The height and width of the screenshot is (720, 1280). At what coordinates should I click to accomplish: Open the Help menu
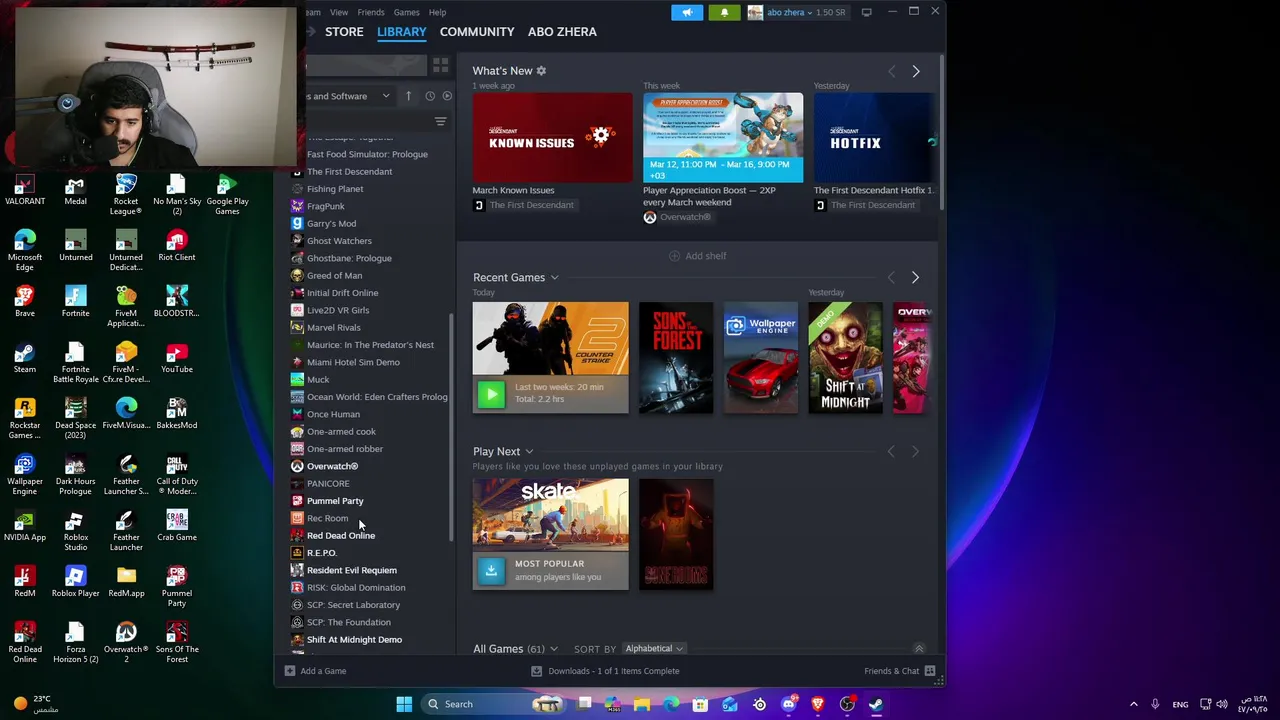[437, 12]
